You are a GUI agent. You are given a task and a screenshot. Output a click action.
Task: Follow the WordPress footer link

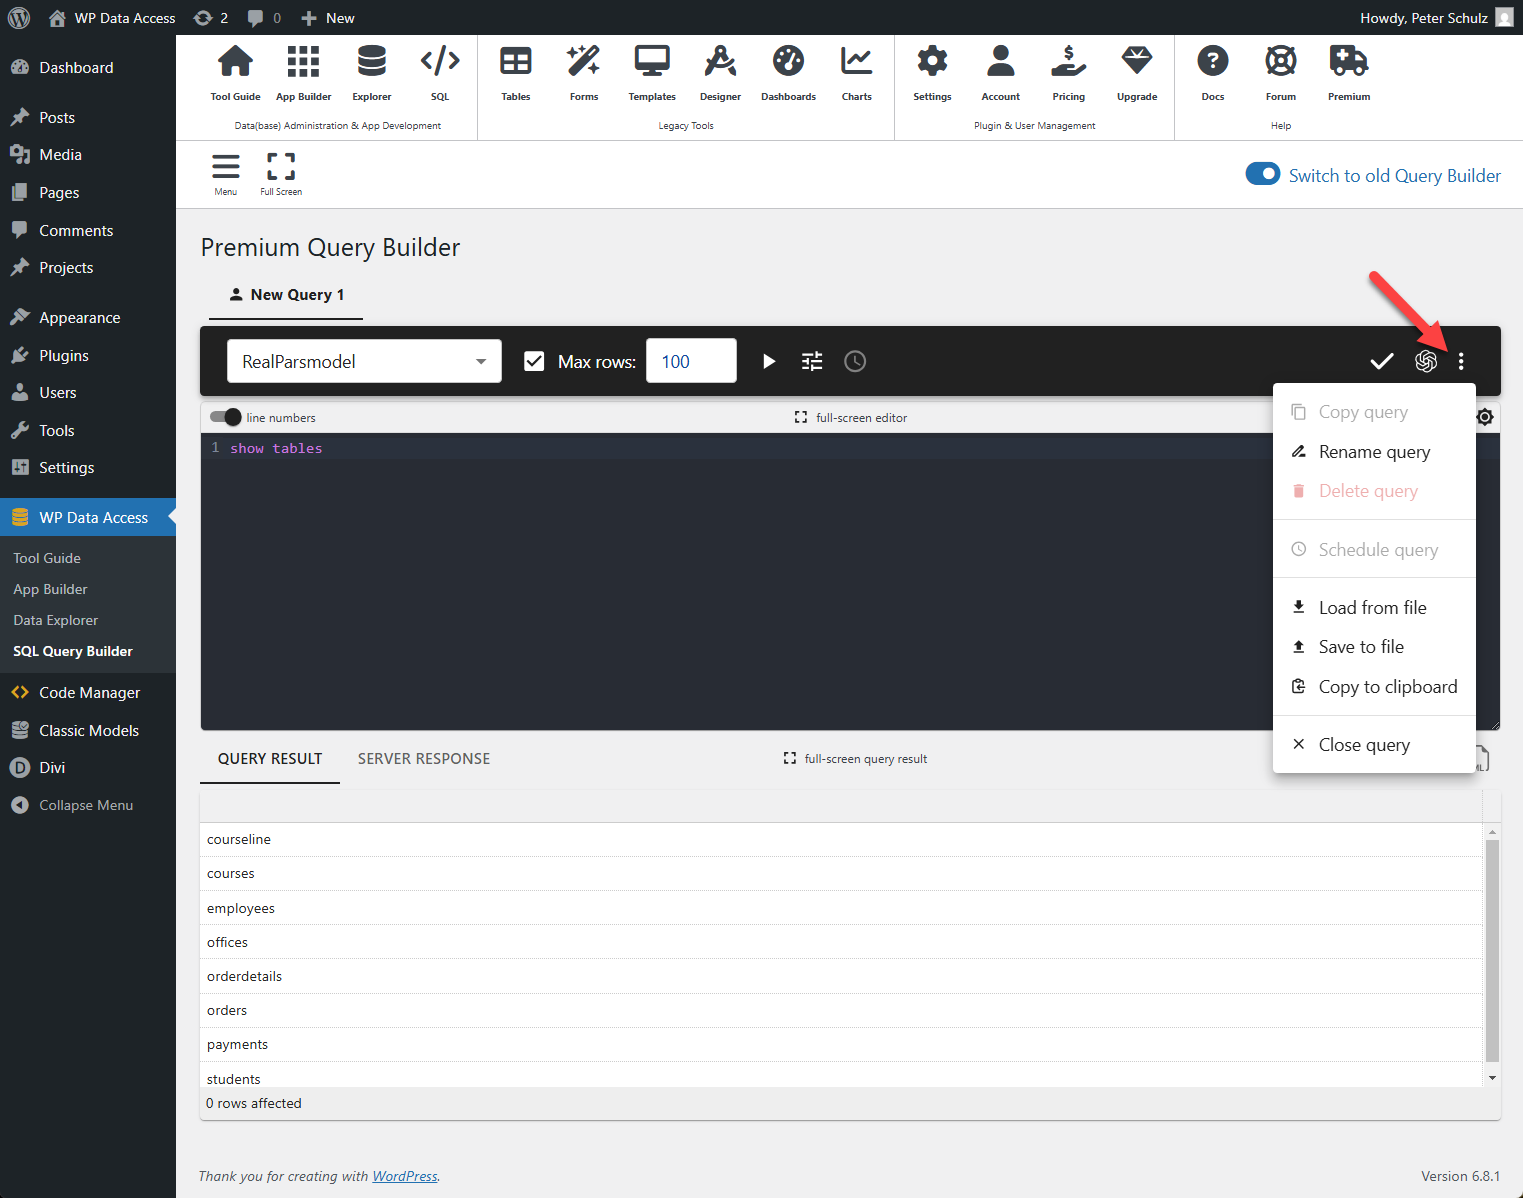[x=405, y=1176]
